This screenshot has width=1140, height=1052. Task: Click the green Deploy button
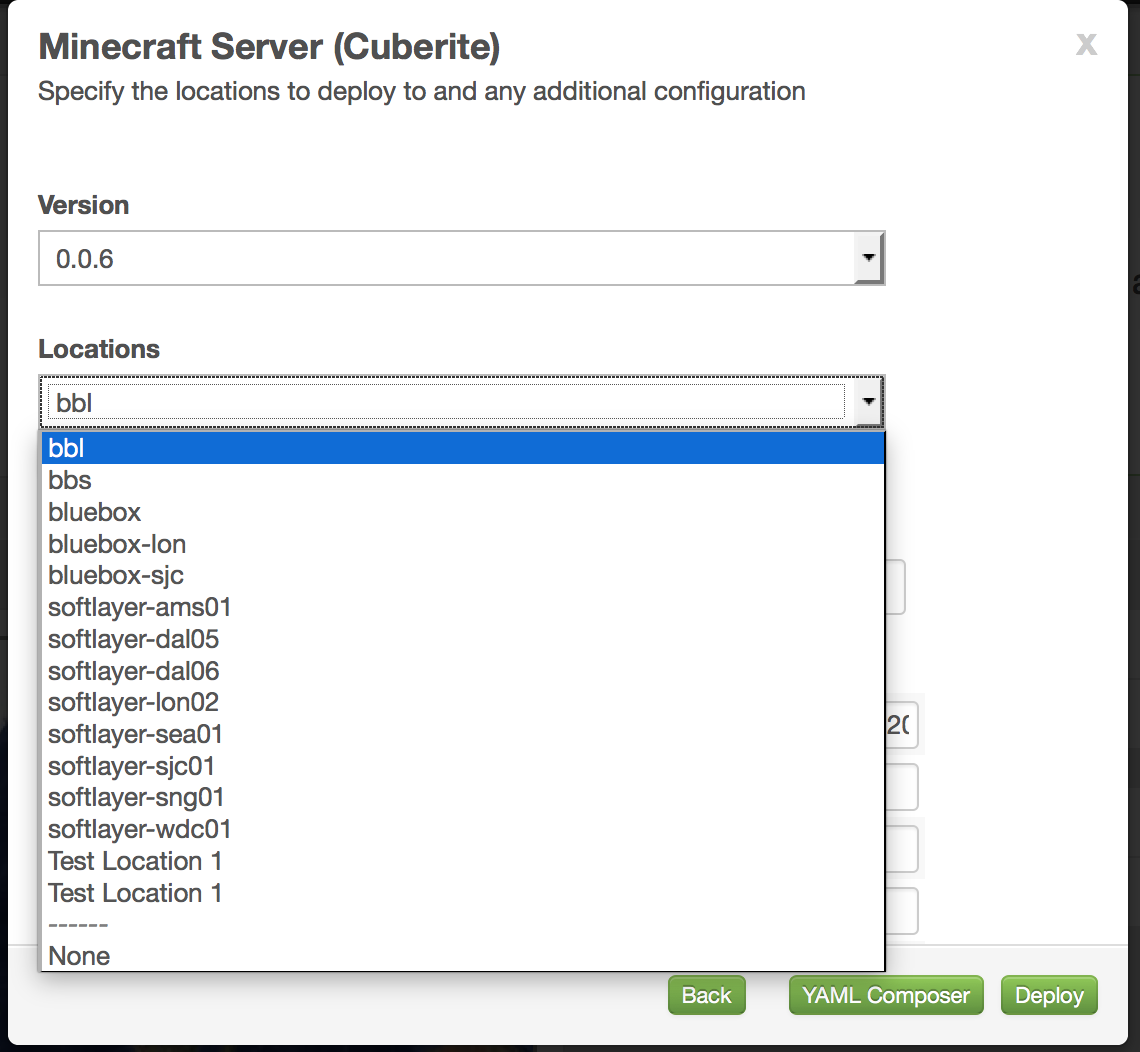coord(1049,995)
